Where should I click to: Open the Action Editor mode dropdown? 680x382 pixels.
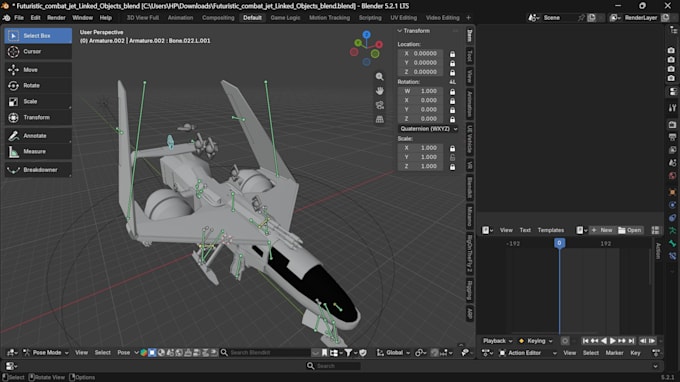coord(528,353)
